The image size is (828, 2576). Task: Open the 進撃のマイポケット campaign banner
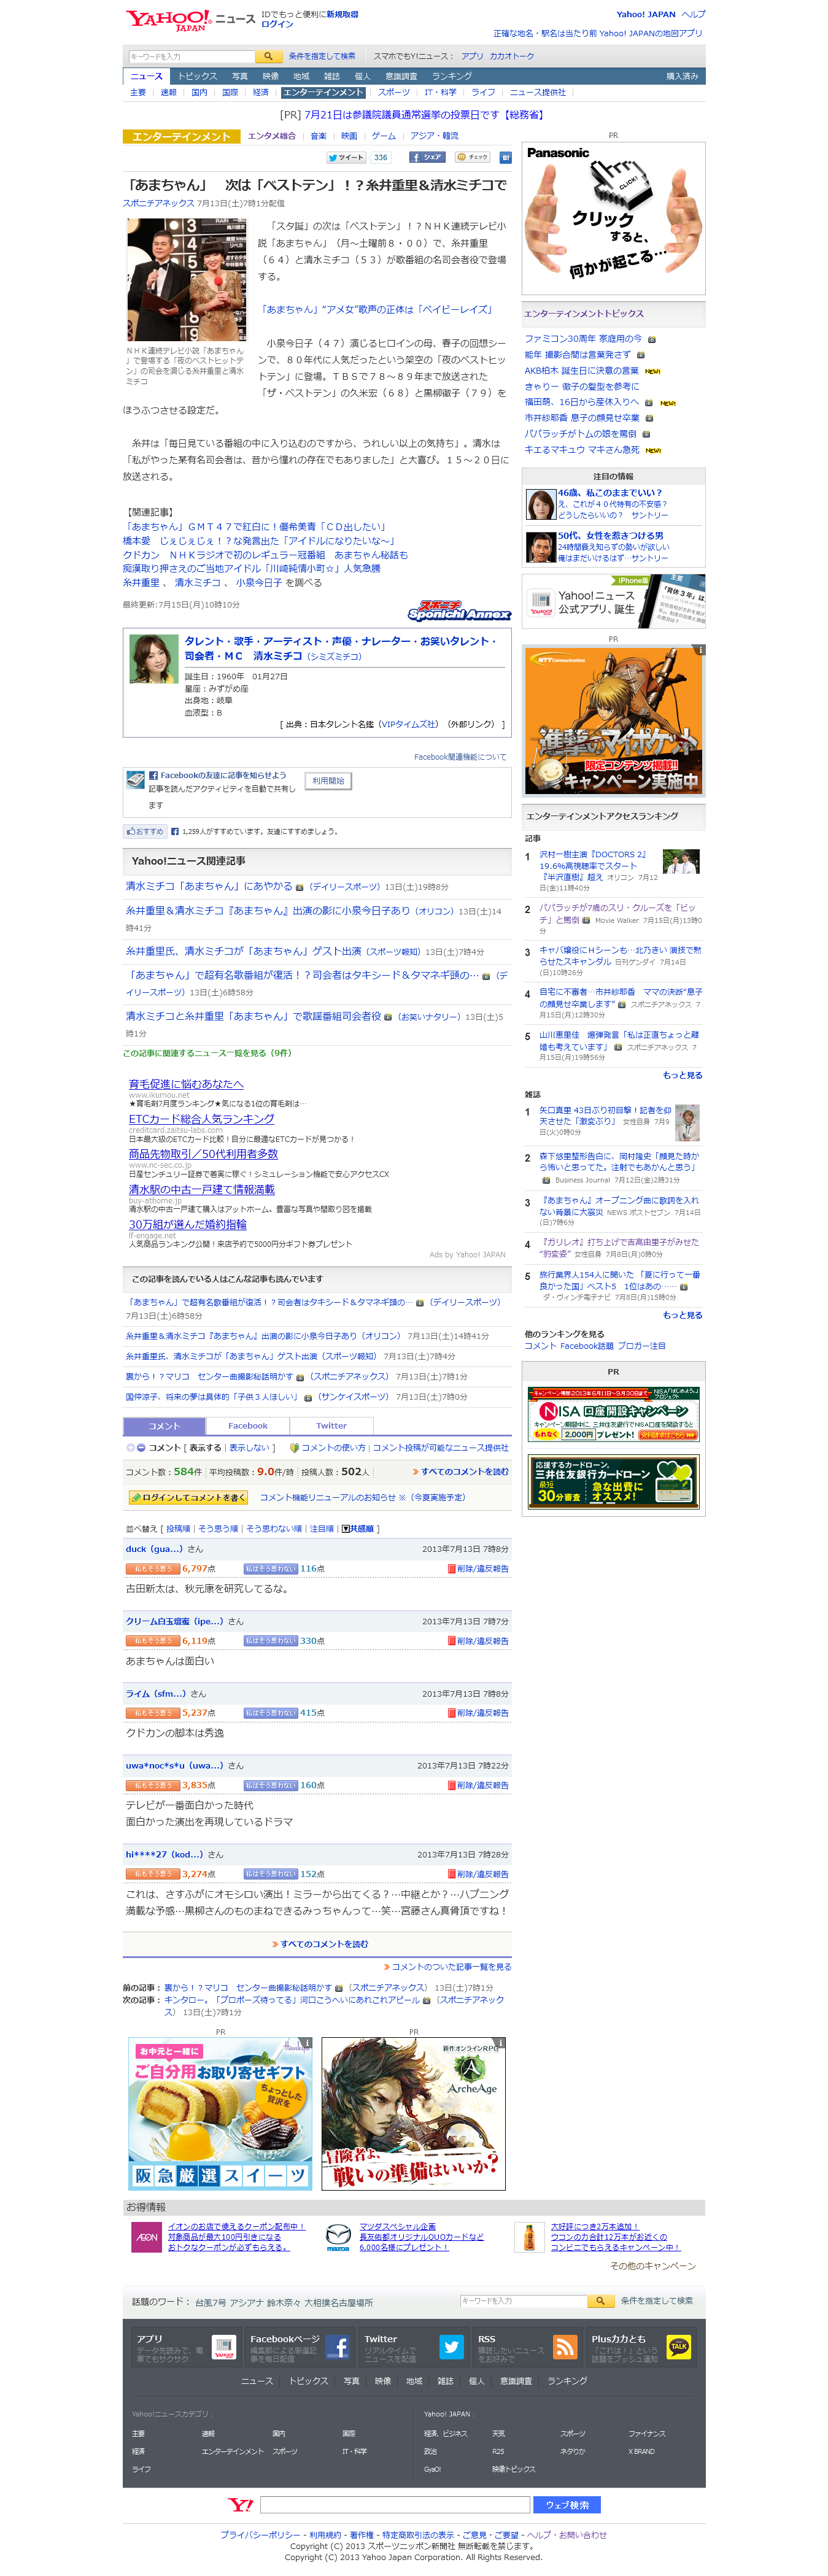(x=614, y=720)
